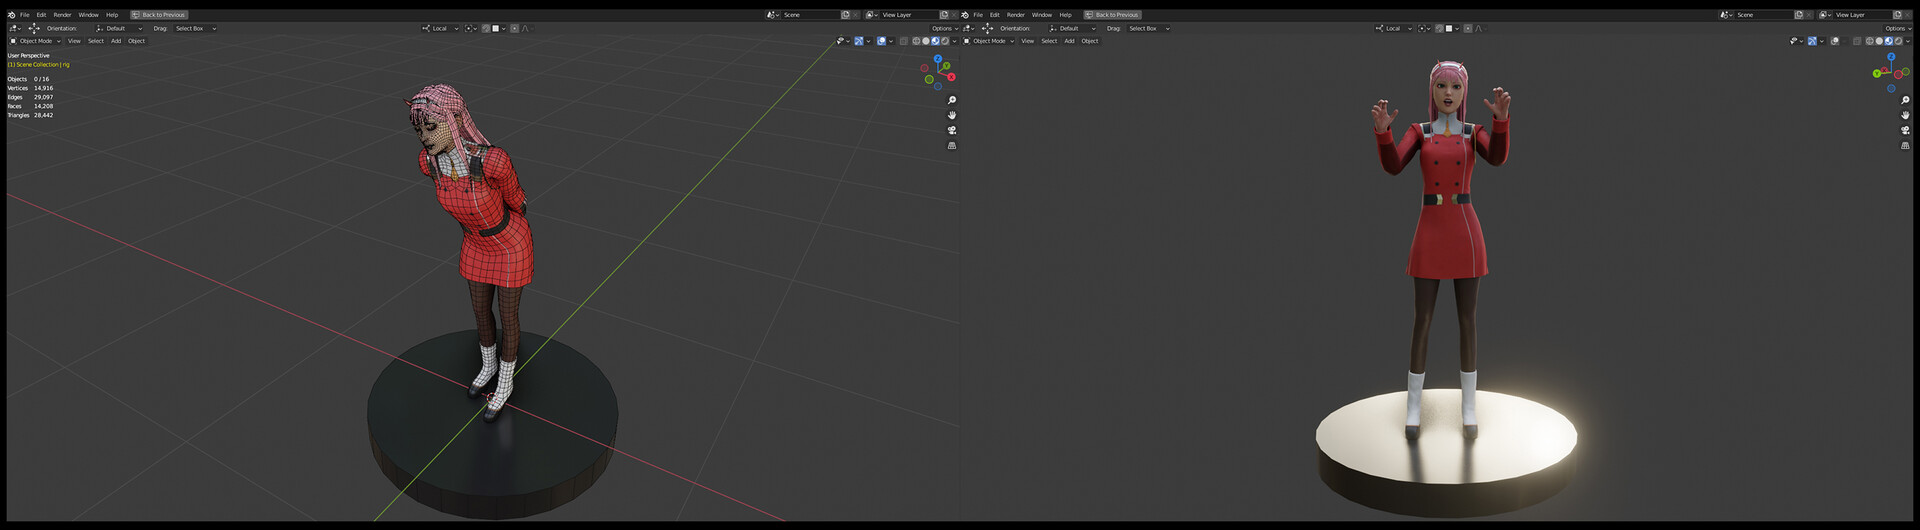The height and width of the screenshot is (530, 1920).
Task: Open Object Mode dropdown in left viewport
Action: 36,41
